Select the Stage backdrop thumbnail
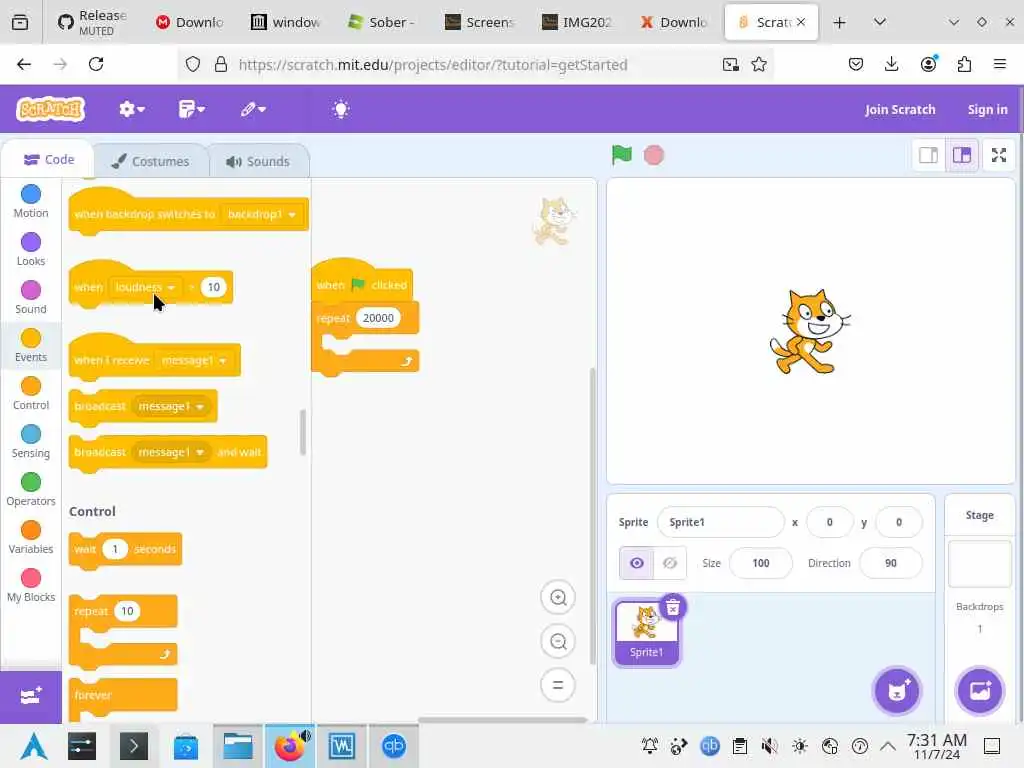1024x768 pixels. pyautogui.click(x=980, y=564)
